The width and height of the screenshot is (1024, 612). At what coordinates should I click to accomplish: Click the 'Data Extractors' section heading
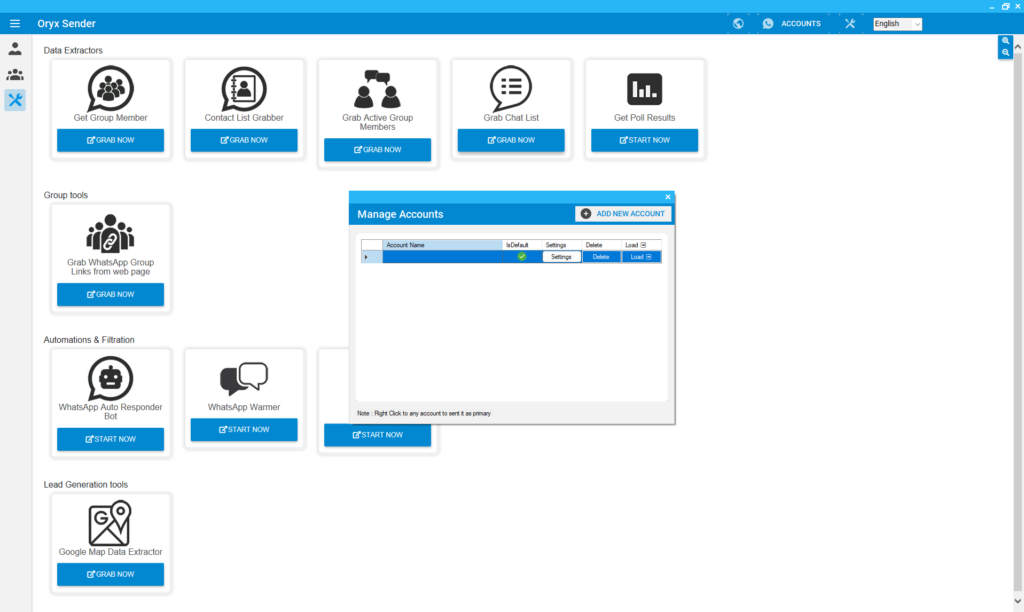point(73,50)
